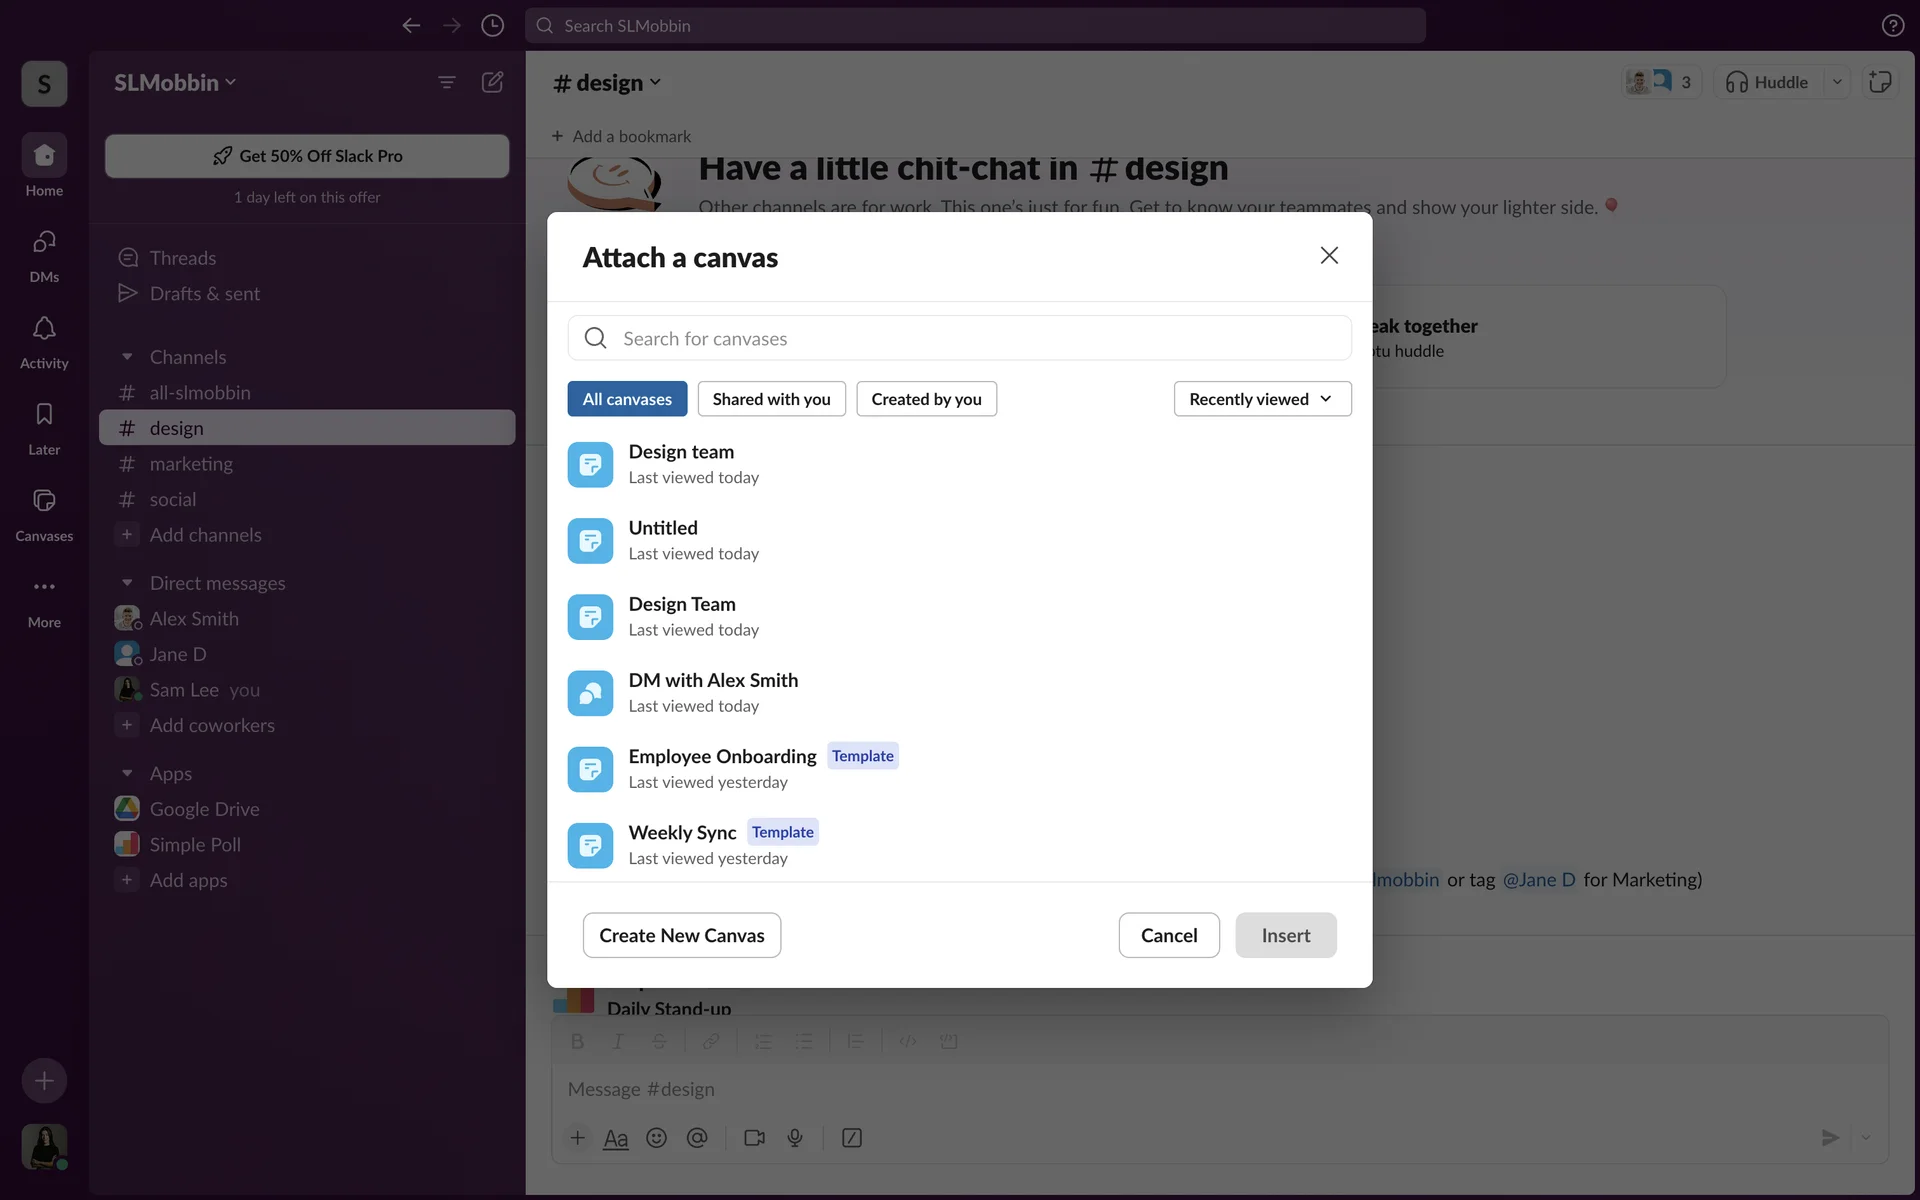Open the Activity bell icon
Image resolution: width=1920 pixels, height=1200 pixels.
pos(44,329)
